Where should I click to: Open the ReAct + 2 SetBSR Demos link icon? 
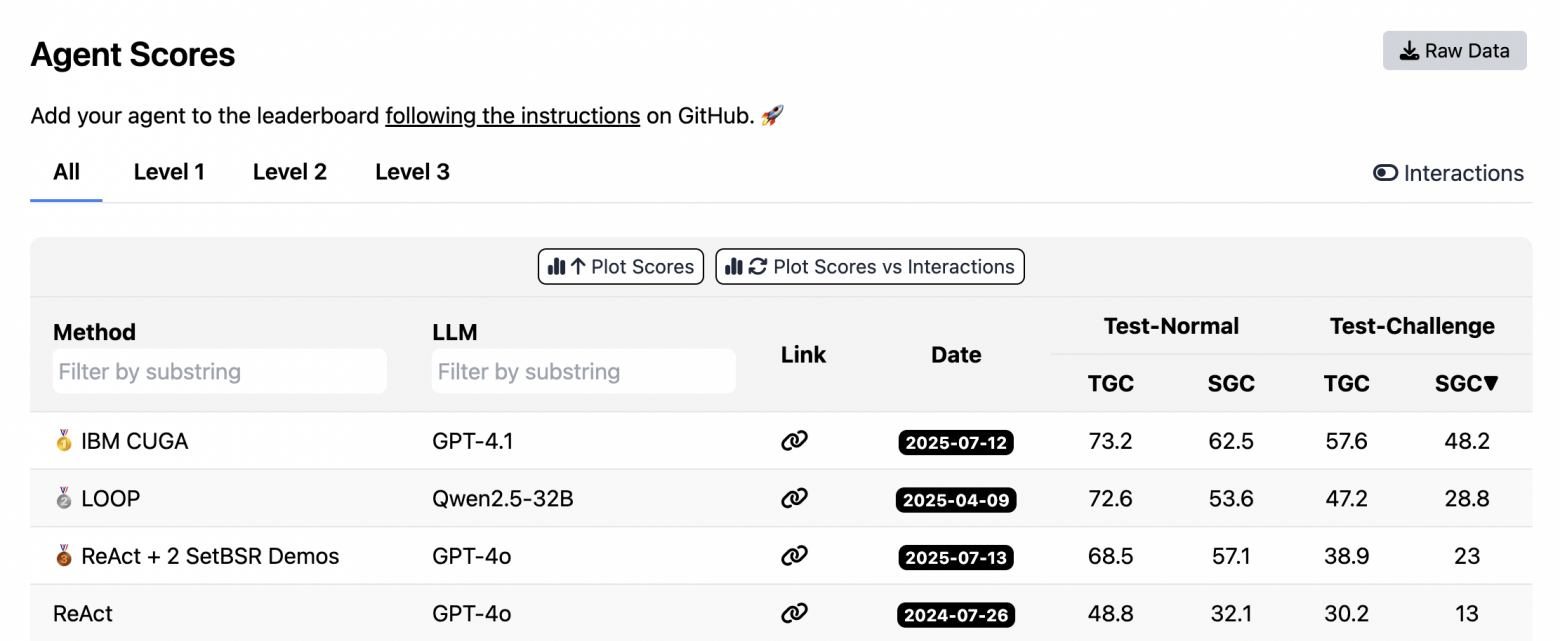pos(794,556)
